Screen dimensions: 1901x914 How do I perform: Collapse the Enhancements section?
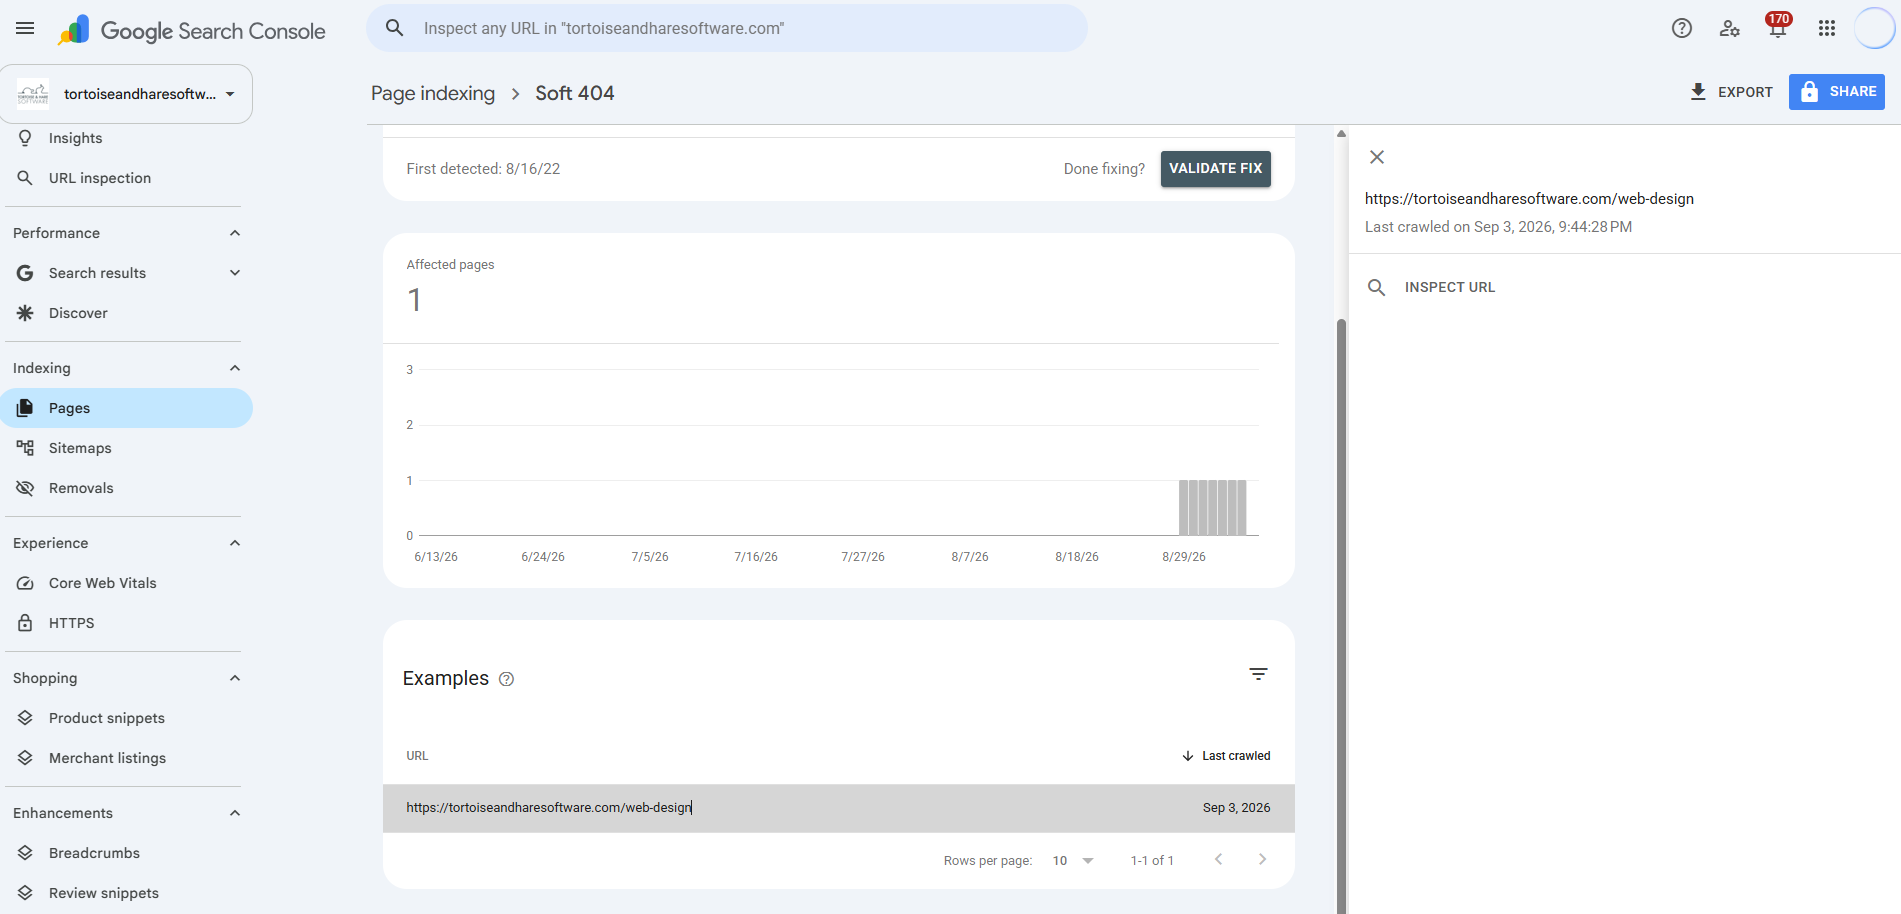[235, 813]
